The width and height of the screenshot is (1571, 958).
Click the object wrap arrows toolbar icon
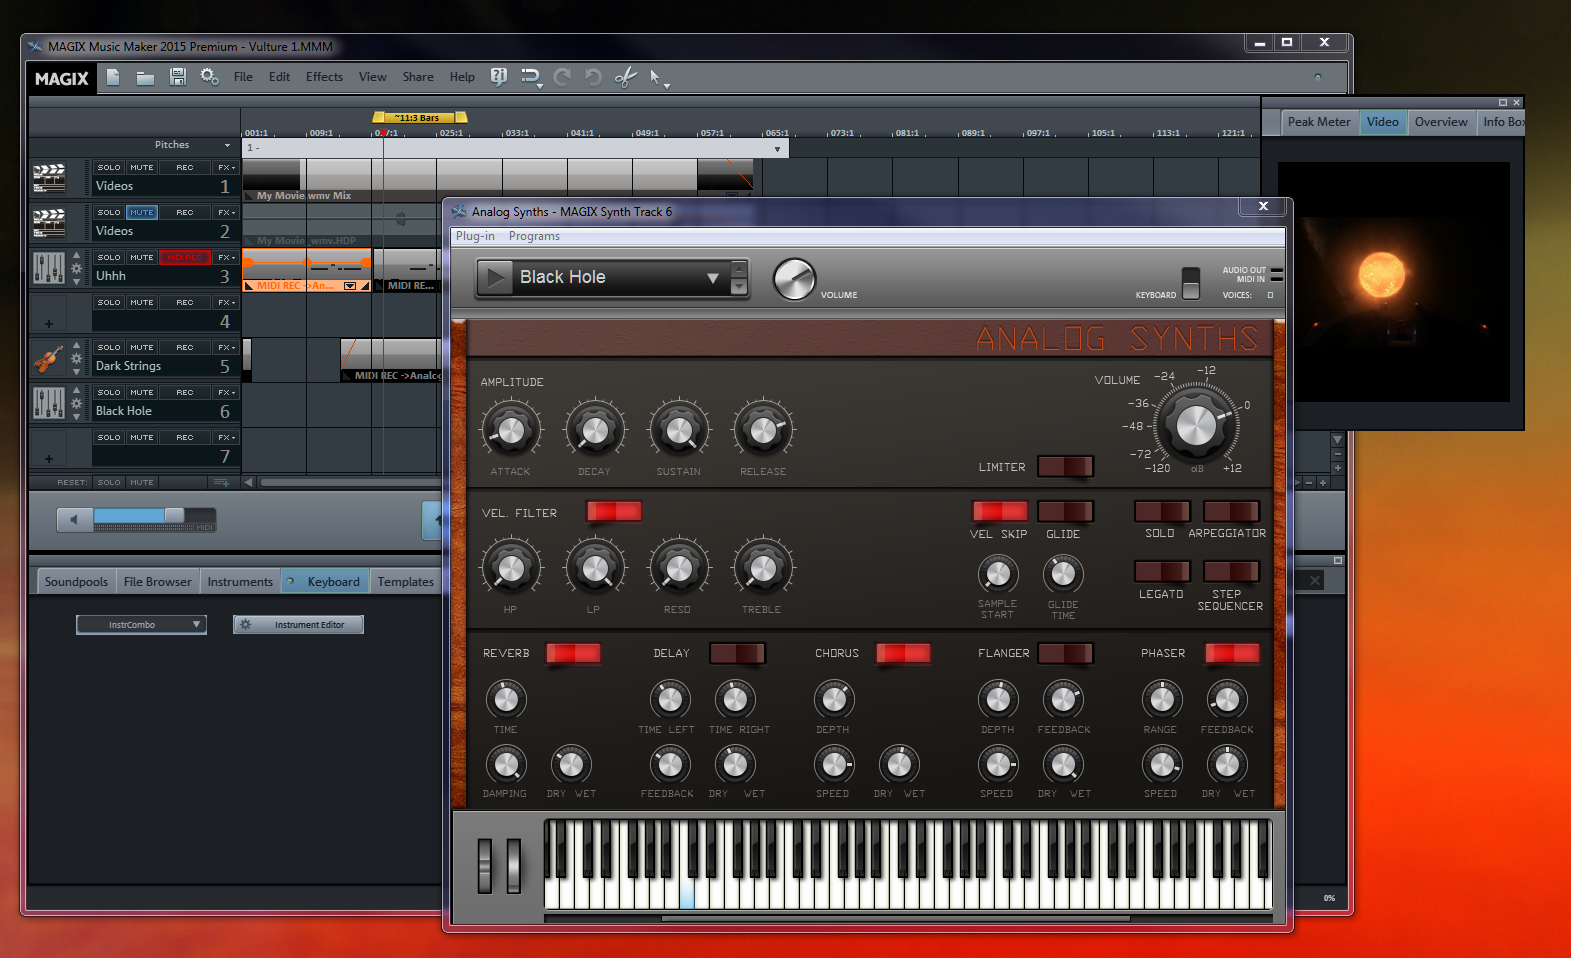[x=530, y=77]
